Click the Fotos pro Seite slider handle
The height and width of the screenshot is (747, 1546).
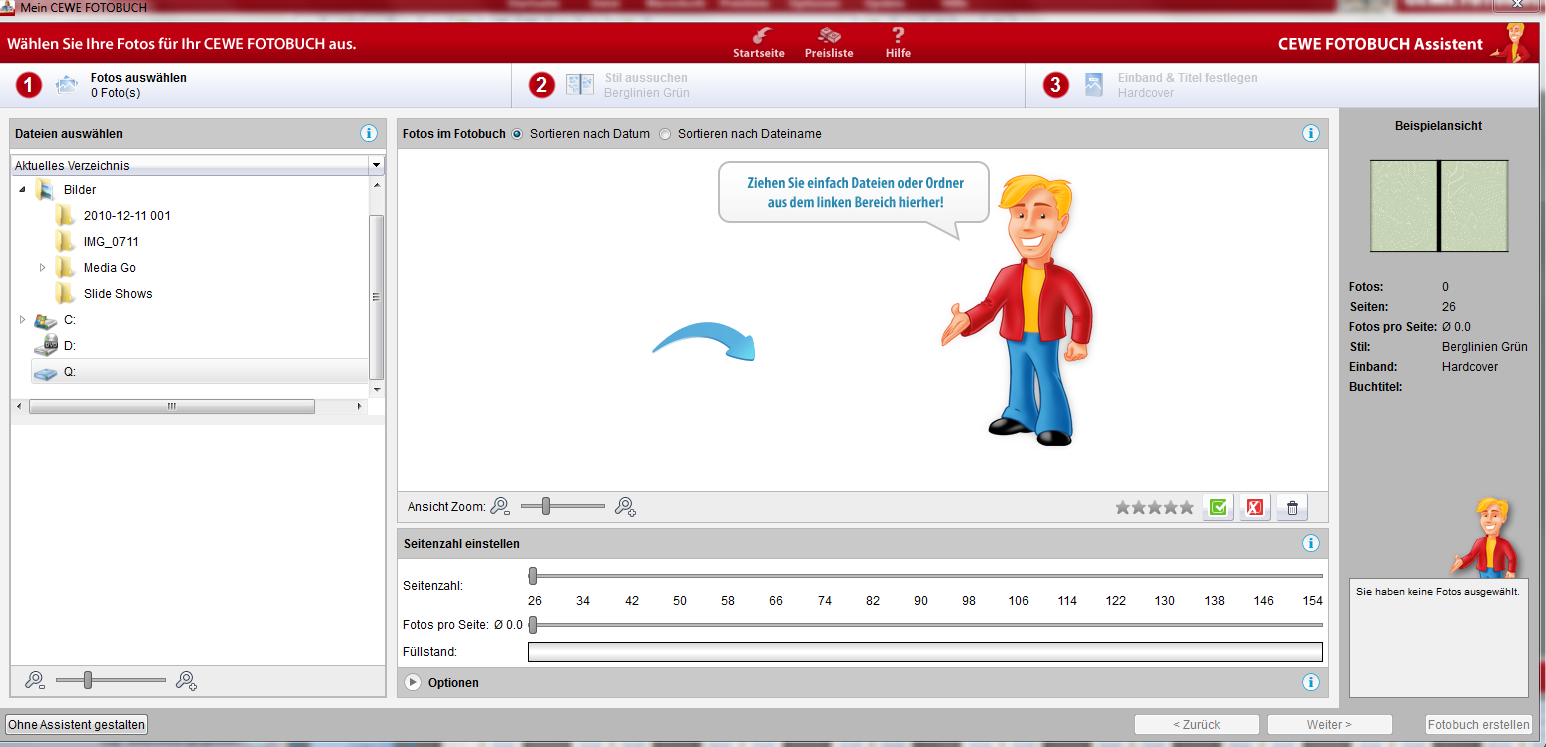click(x=533, y=625)
